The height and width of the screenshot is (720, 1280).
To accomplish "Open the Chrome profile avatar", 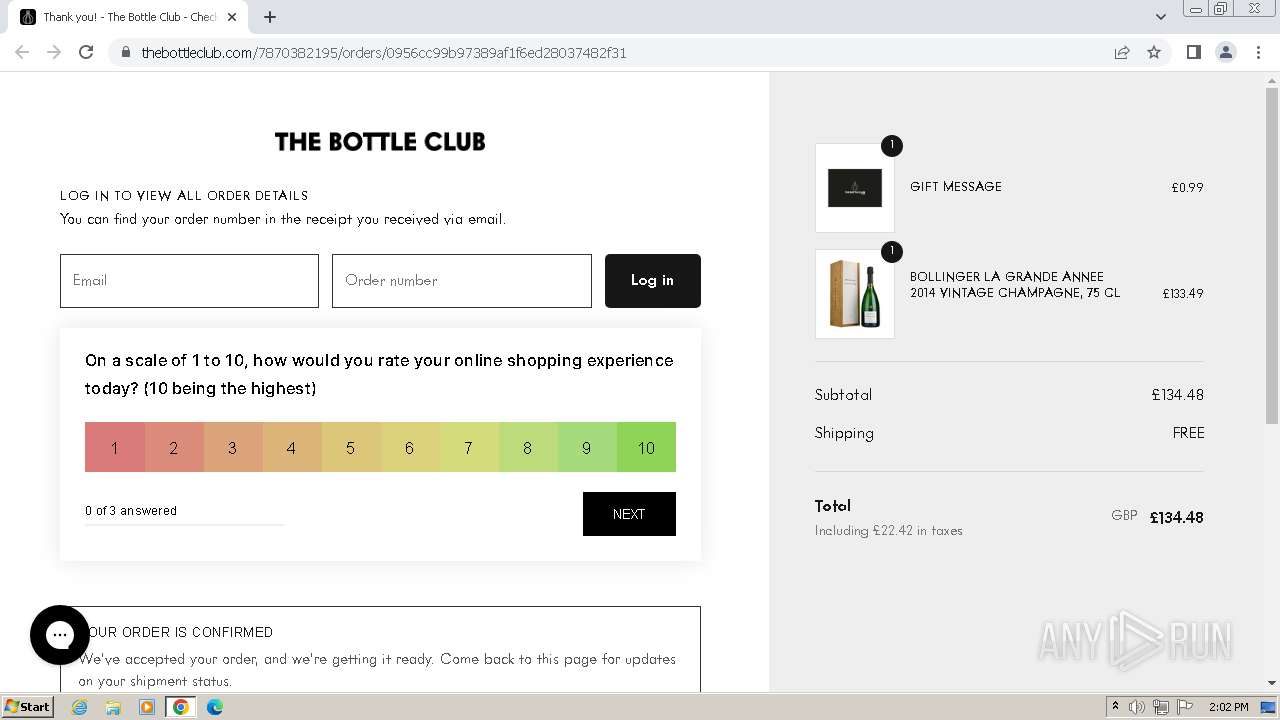I will click(1225, 52).
